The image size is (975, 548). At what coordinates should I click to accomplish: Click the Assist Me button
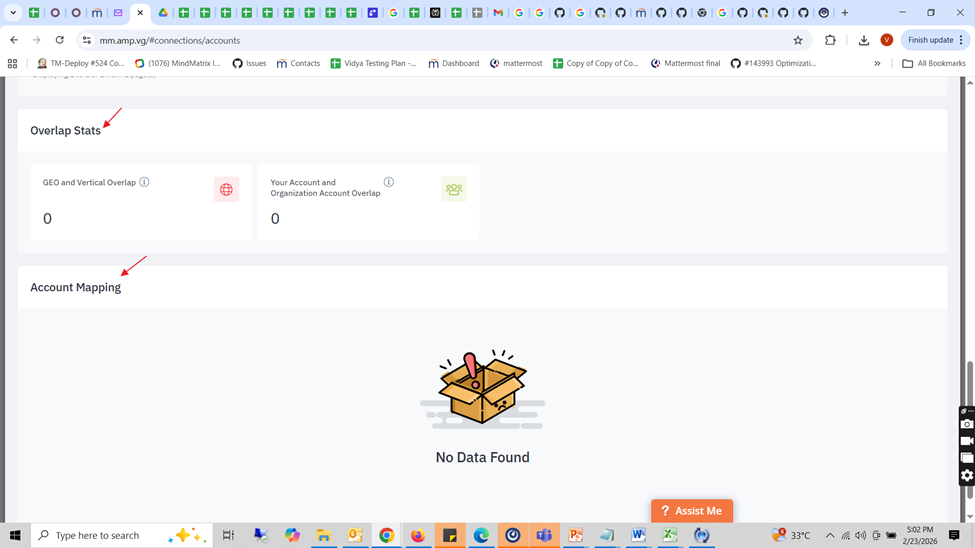tap(692, 511)
